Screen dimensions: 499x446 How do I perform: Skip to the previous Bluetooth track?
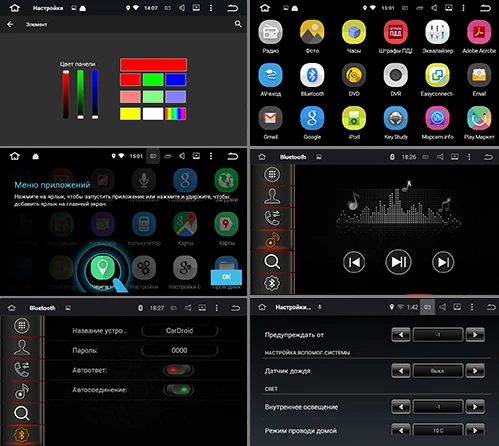point(354,262)
